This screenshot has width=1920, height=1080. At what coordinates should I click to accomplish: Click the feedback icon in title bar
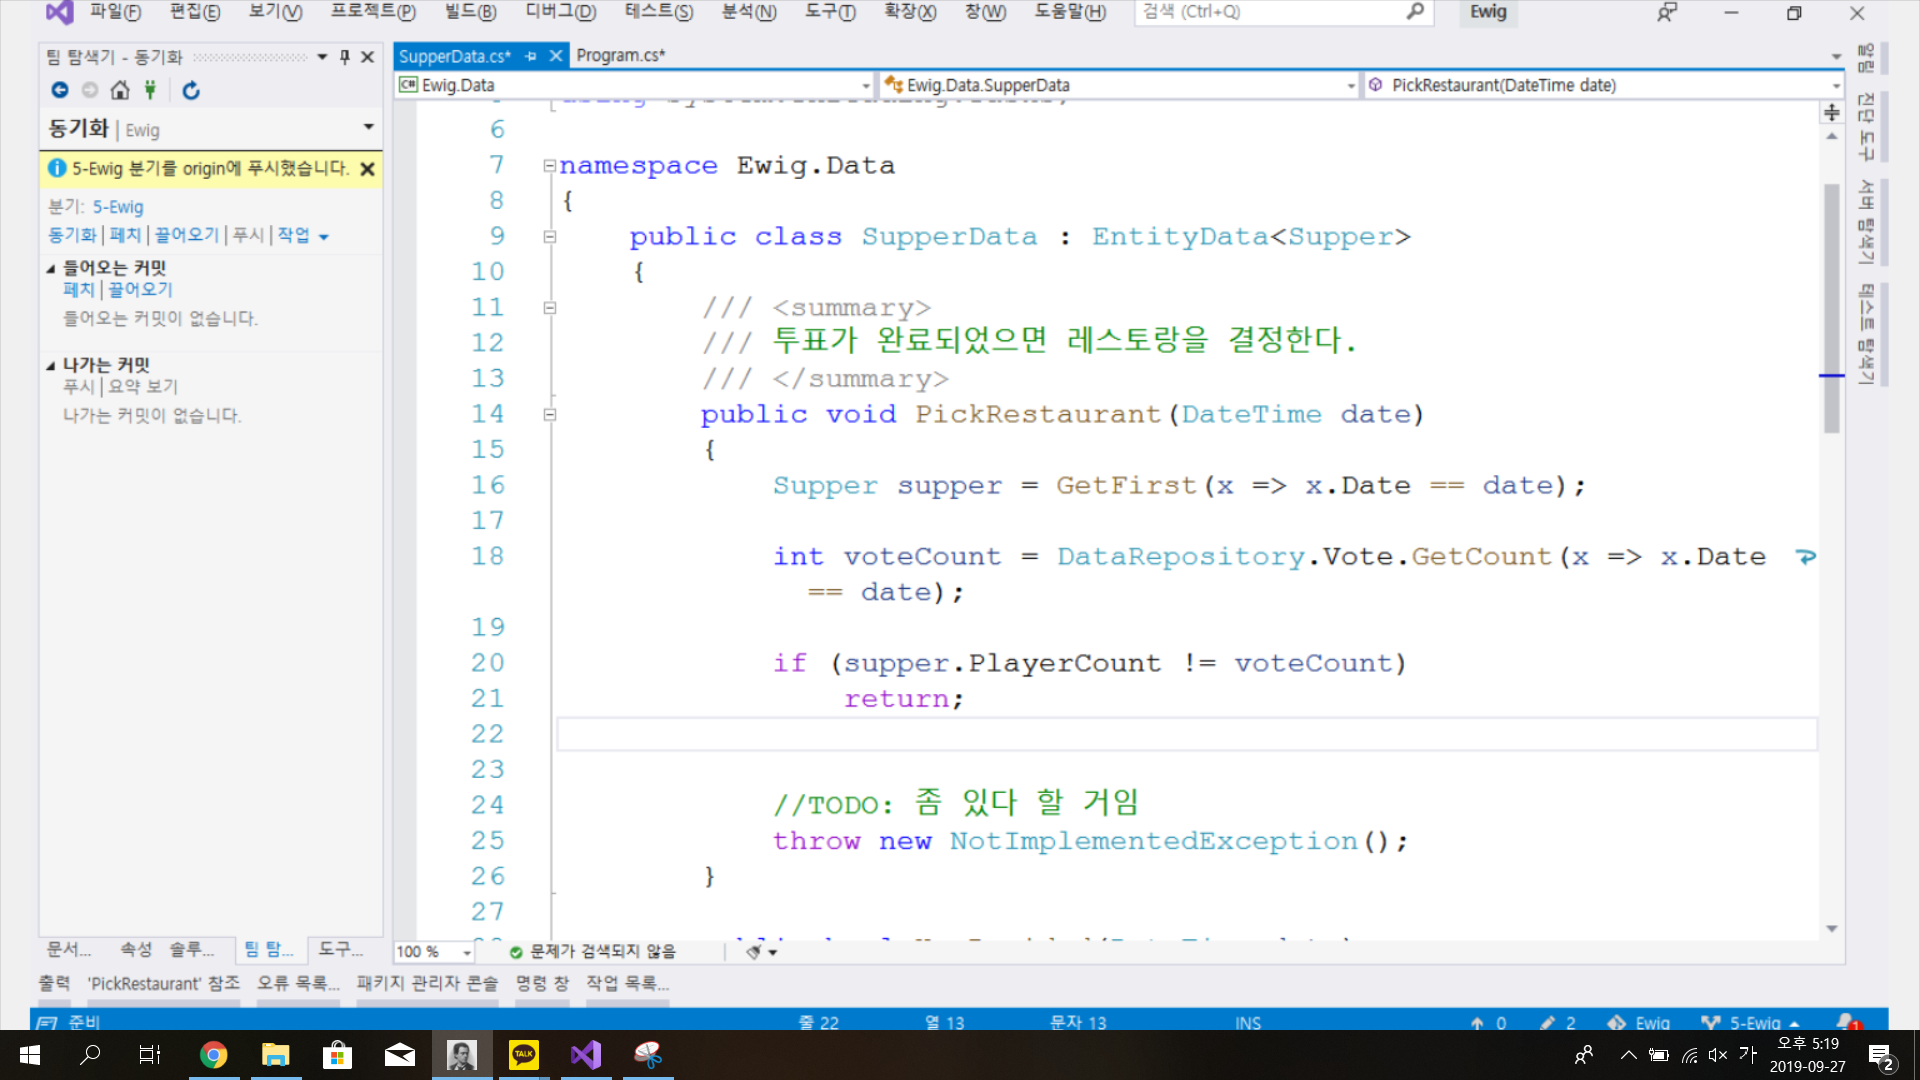tap(1666, 13)
